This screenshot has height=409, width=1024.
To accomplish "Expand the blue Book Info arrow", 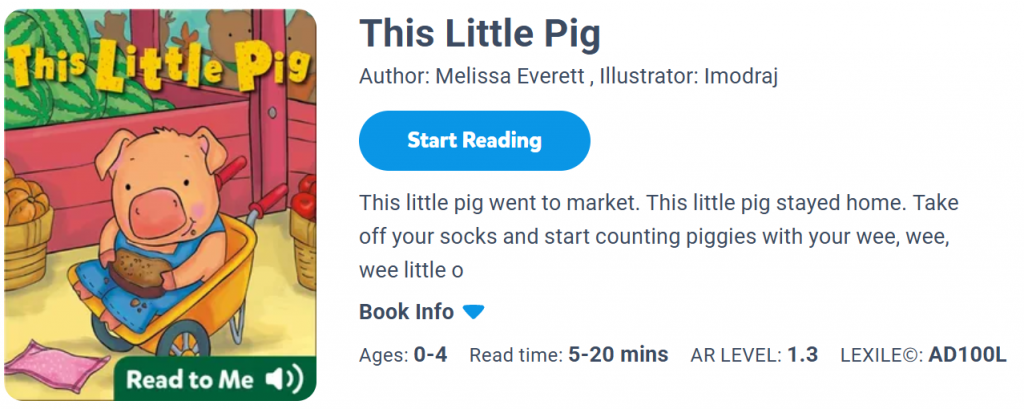I will click(x=473, y=312).
